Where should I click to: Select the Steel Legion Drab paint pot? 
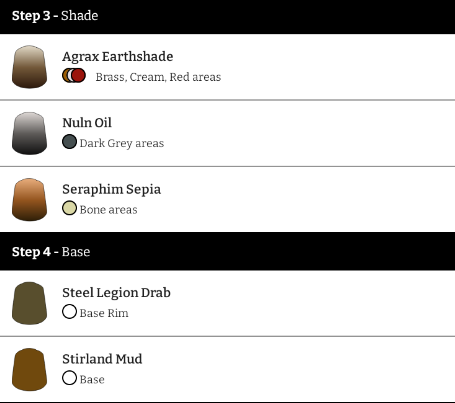(x=29, y=303)
